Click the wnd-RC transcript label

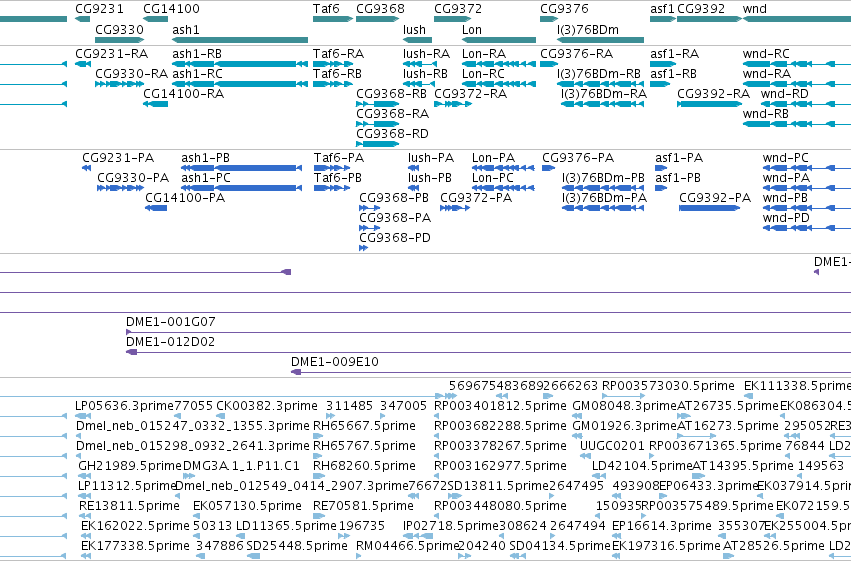coord(766,54)
